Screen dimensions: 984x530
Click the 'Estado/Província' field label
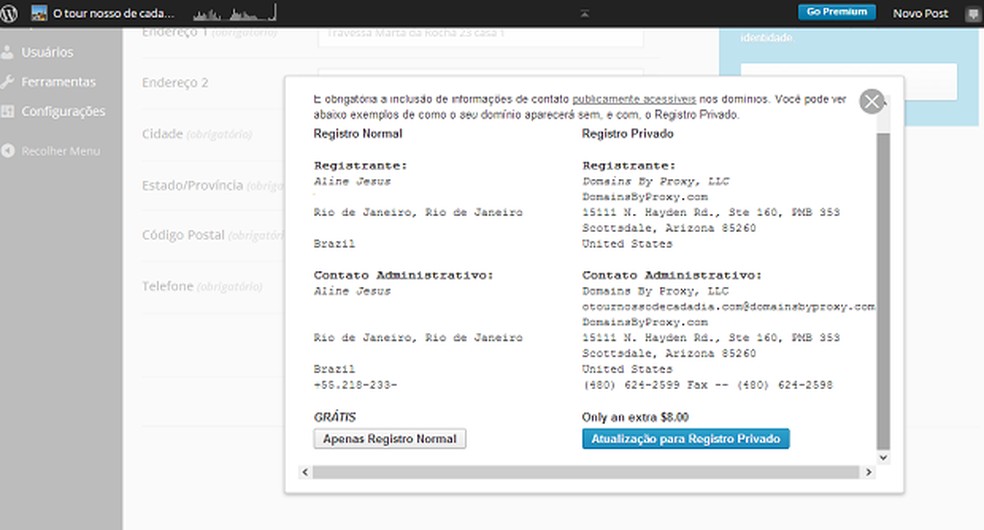[x=192, y=186]
